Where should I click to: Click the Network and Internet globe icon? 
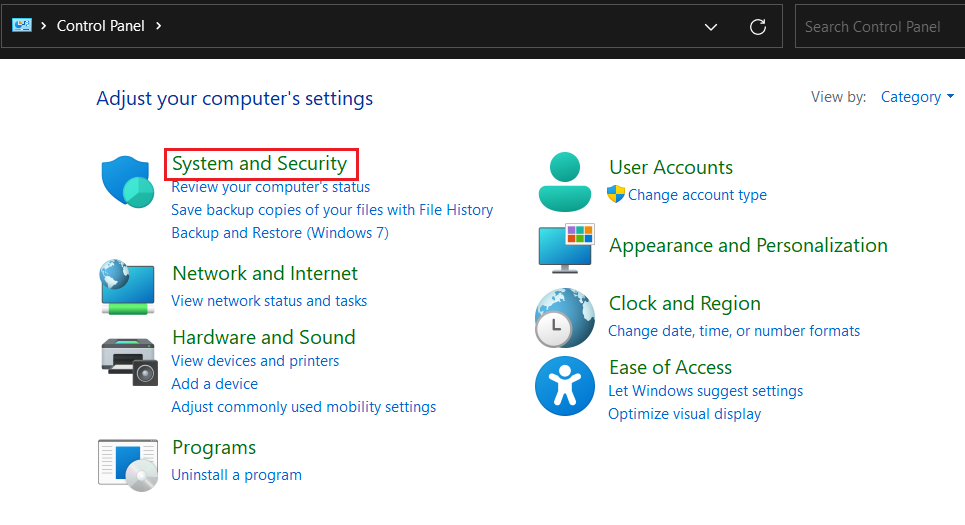point(128,287)
